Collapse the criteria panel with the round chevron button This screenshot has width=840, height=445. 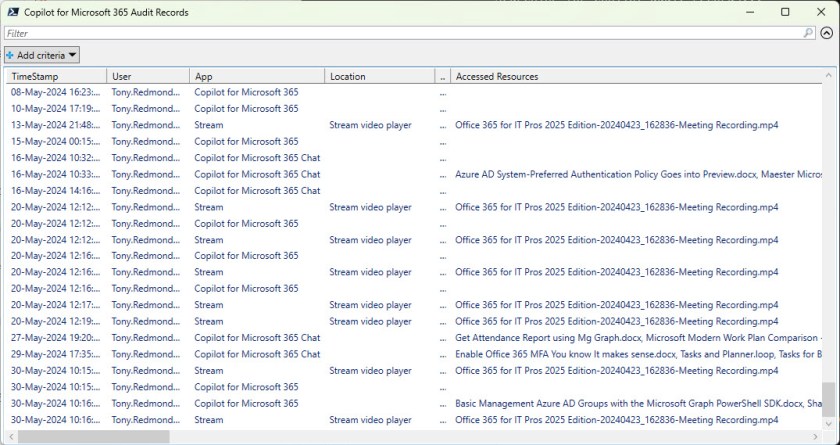click(x=827, y=33)
